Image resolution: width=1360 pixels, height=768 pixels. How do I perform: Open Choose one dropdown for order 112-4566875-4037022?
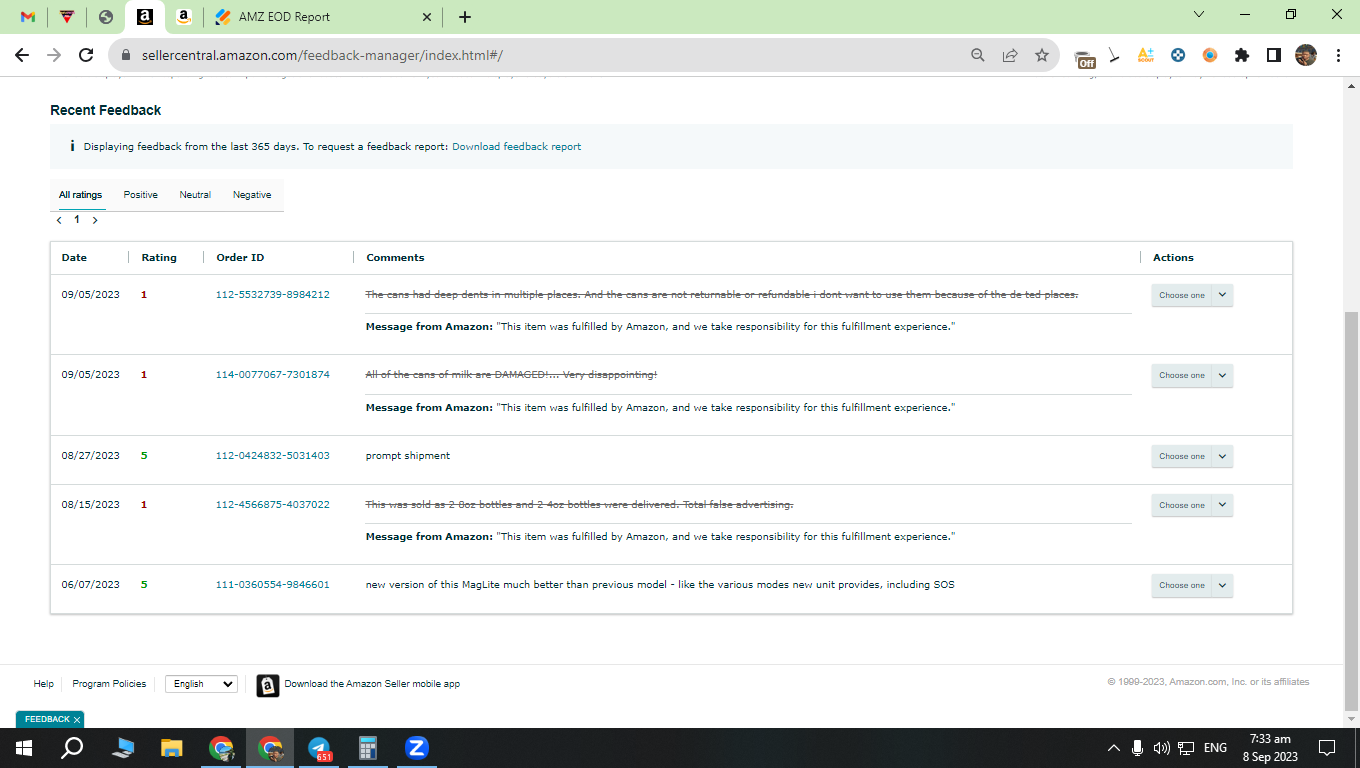point(1192,505)
